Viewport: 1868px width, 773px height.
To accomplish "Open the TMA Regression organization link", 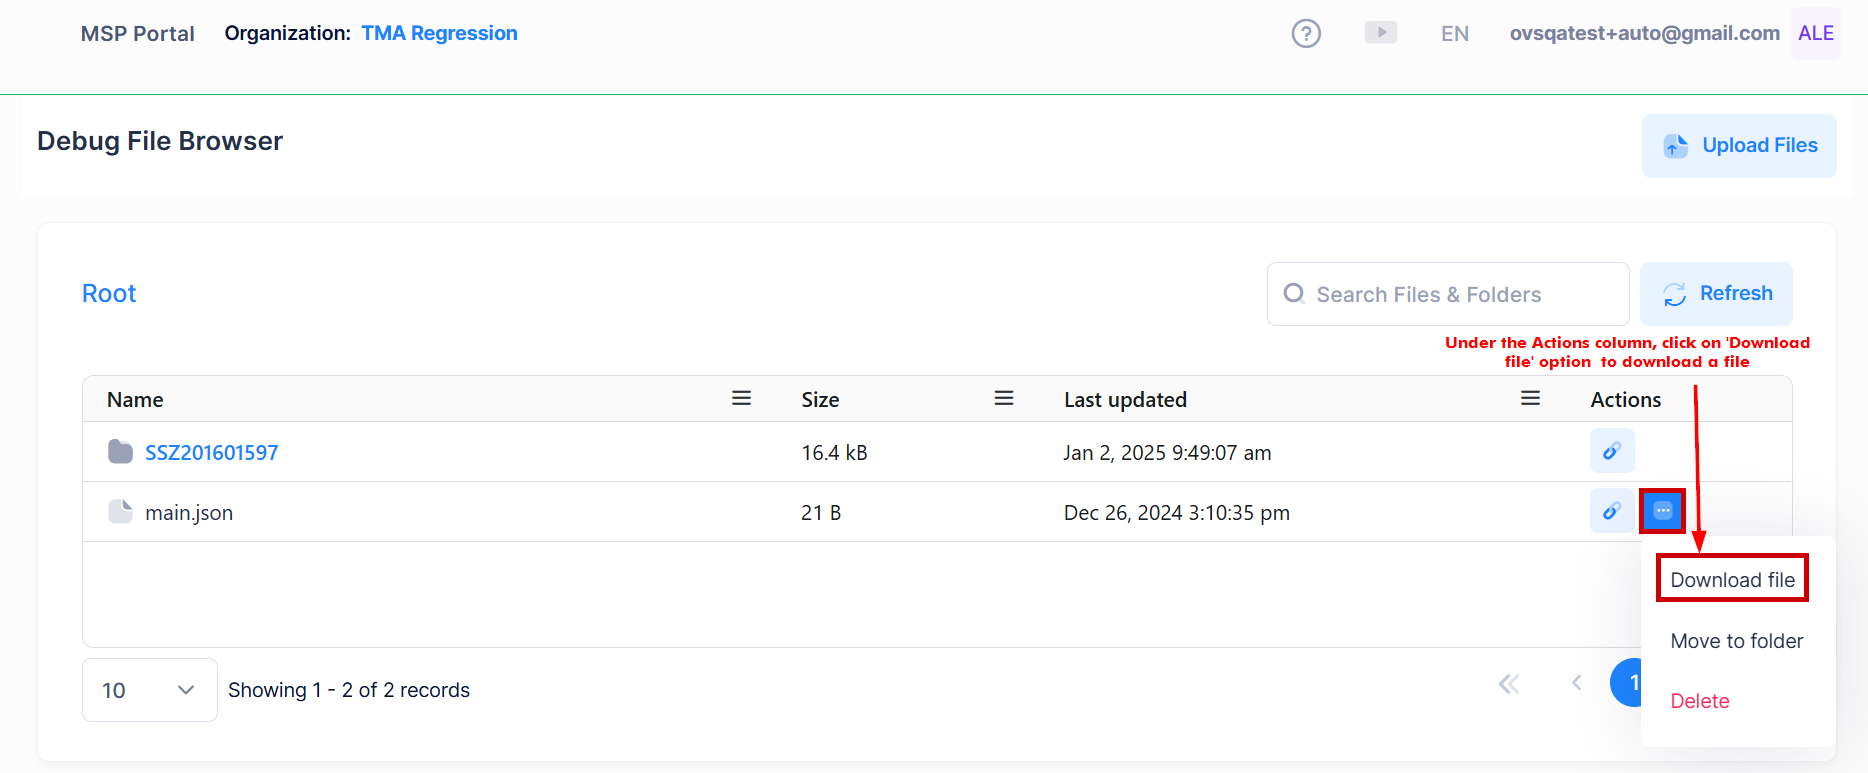I will pos(439,34).
